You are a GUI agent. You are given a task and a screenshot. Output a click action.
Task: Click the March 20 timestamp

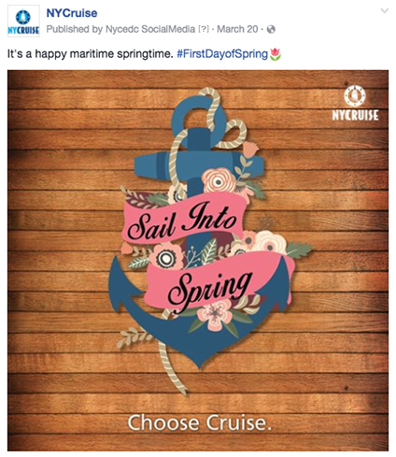click(x=237, y=29)
